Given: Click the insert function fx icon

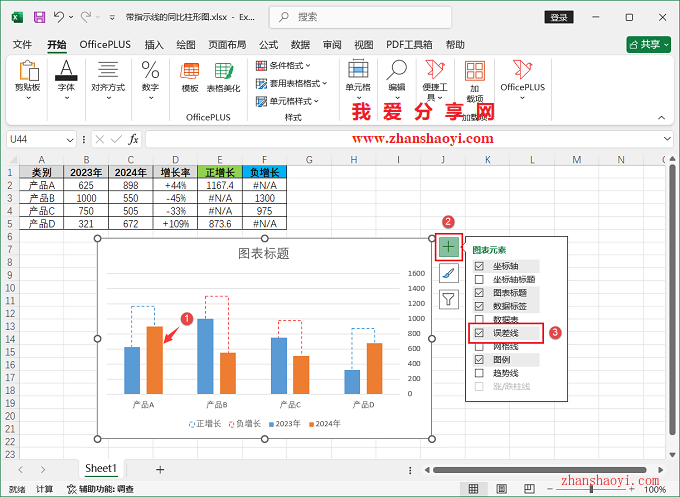Looking at the screenshot, I should pos(133,139).
